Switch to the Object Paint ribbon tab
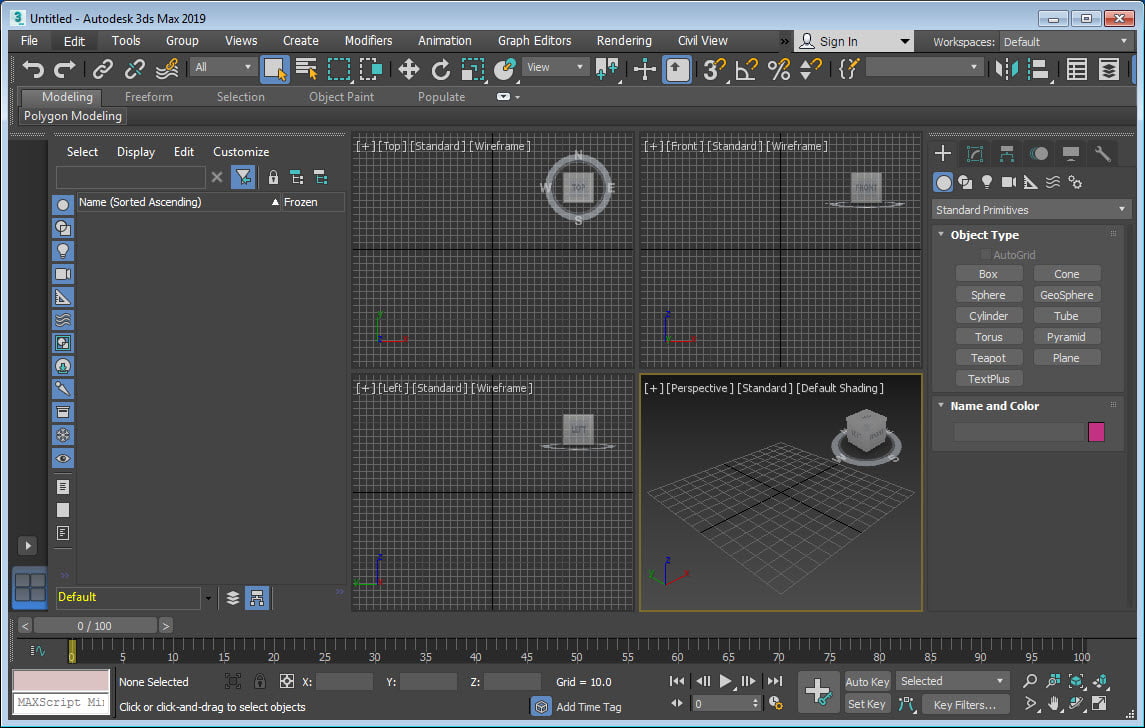 tap(341, 96)
